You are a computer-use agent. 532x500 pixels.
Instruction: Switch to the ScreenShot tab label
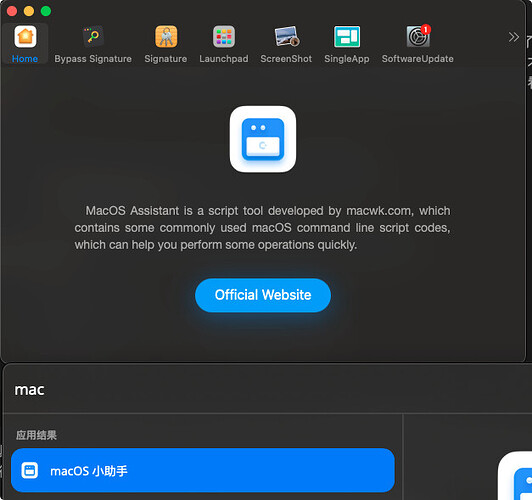click(286, 59)
